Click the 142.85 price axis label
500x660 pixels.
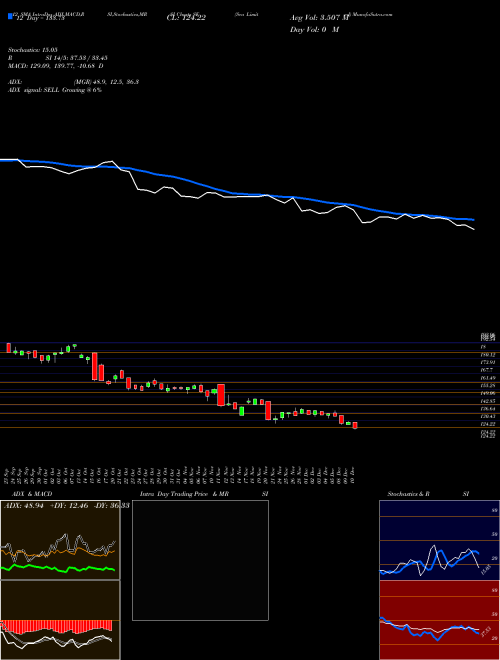coord(487,401)
